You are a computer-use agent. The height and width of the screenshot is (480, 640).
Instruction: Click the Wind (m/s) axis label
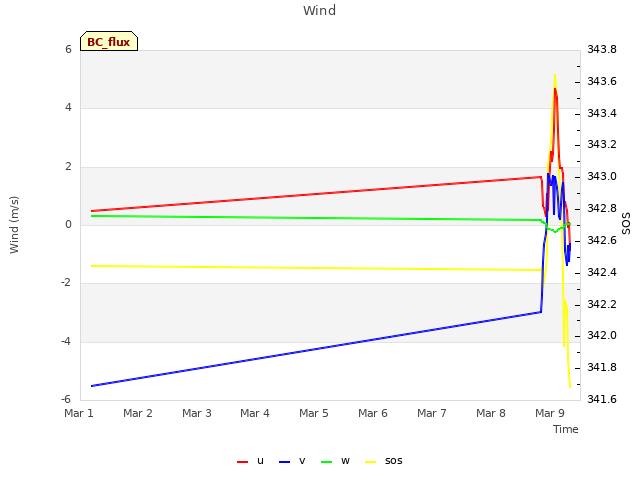point(14,225)
